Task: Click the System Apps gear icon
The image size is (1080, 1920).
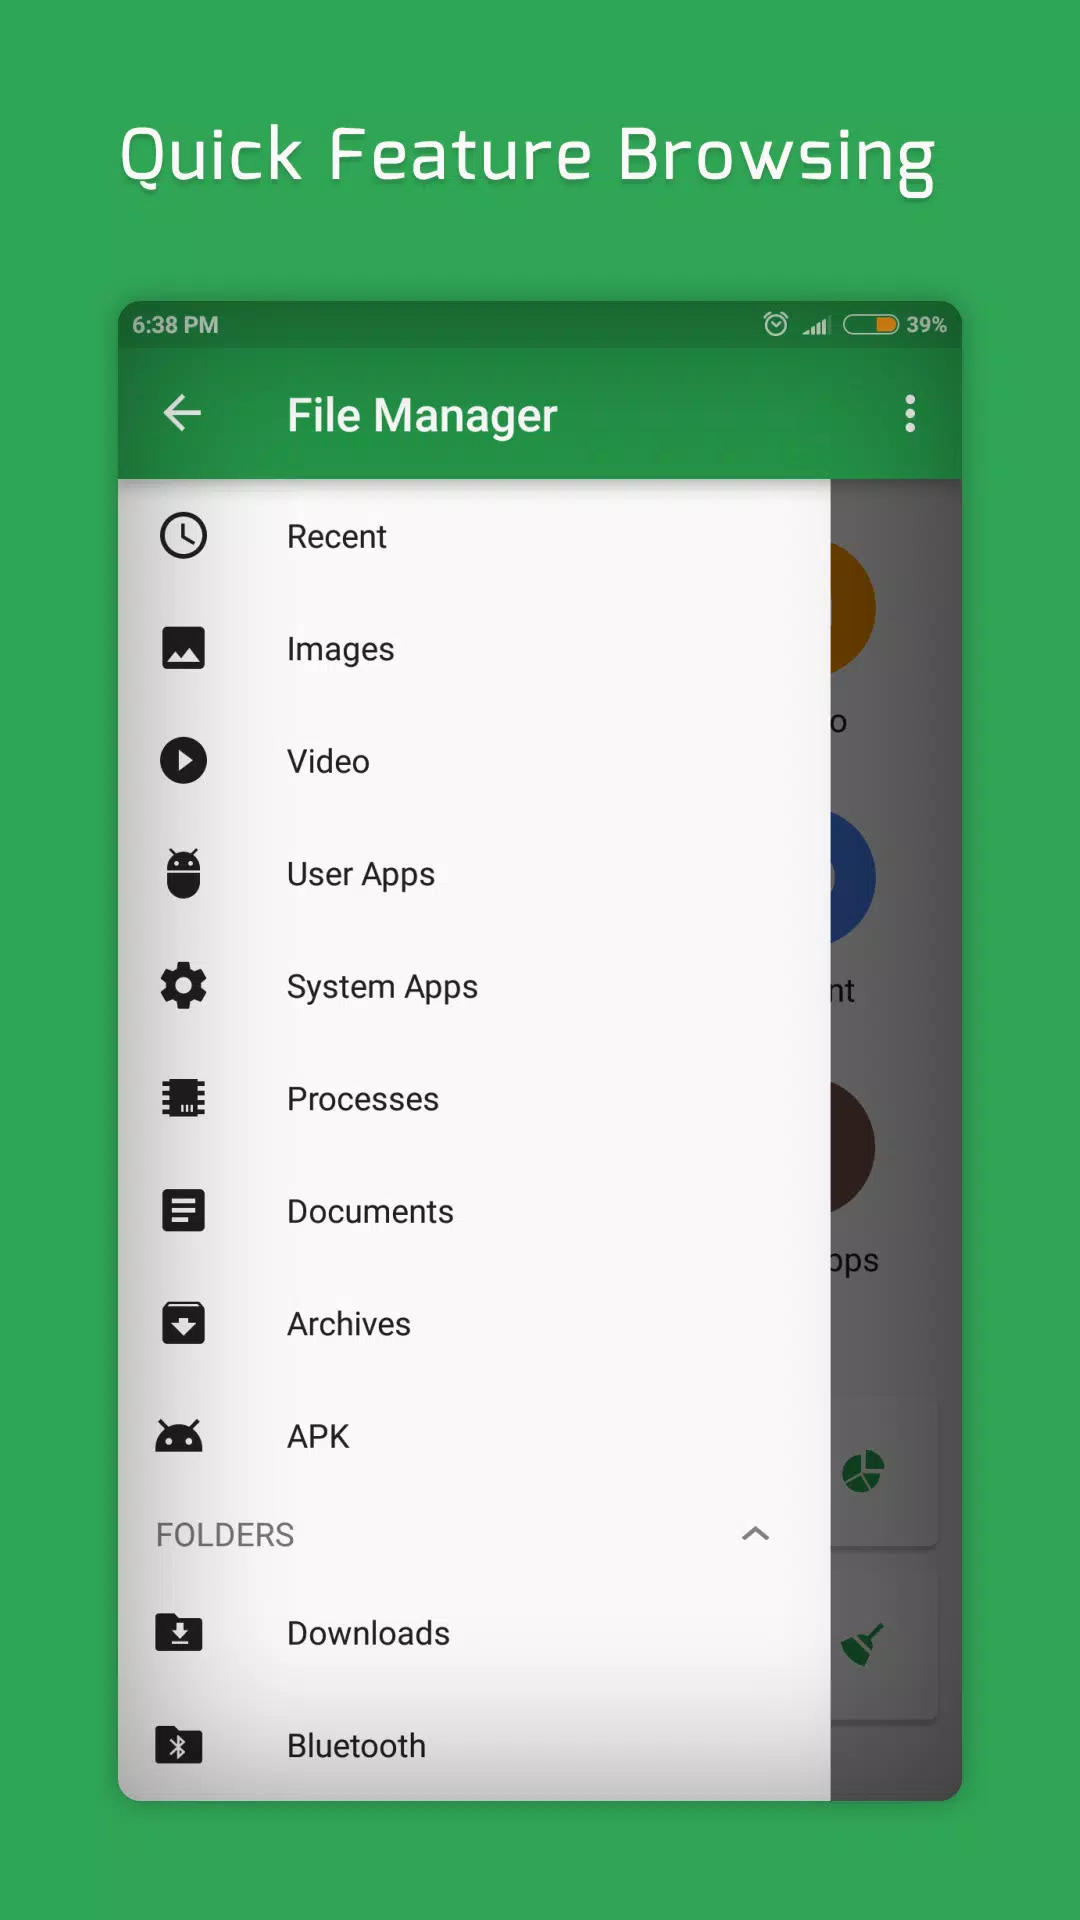Action: pos(183,985)
